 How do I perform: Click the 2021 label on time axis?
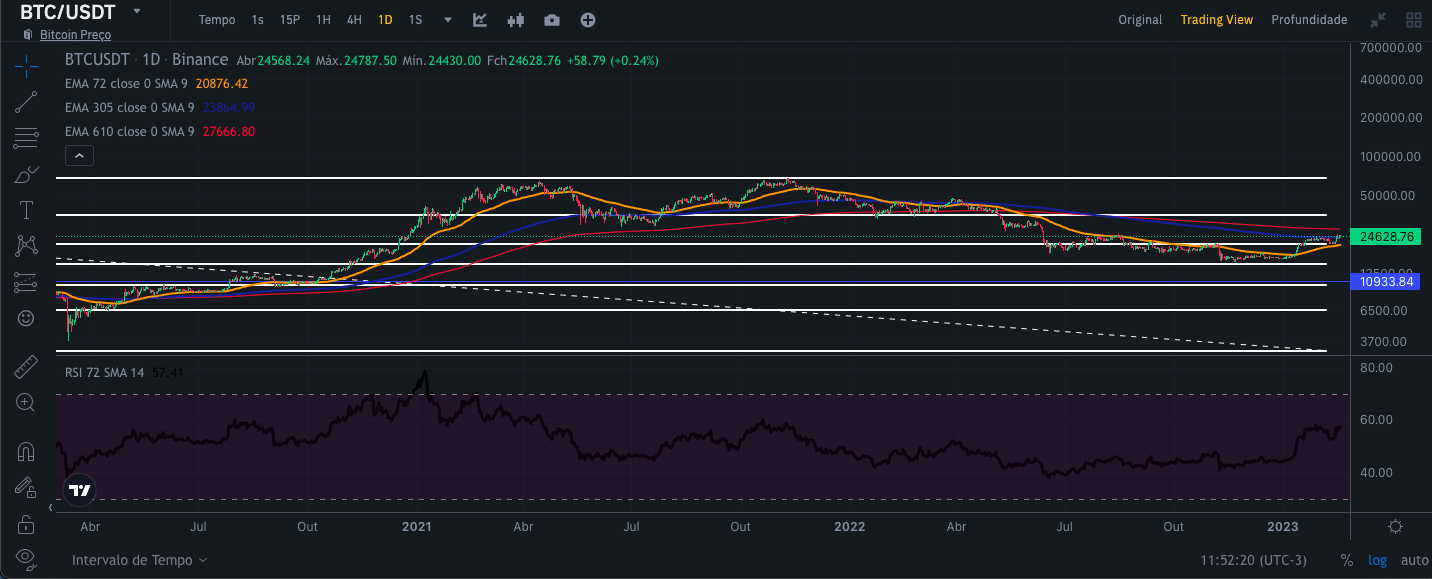[x=416, y=526]
